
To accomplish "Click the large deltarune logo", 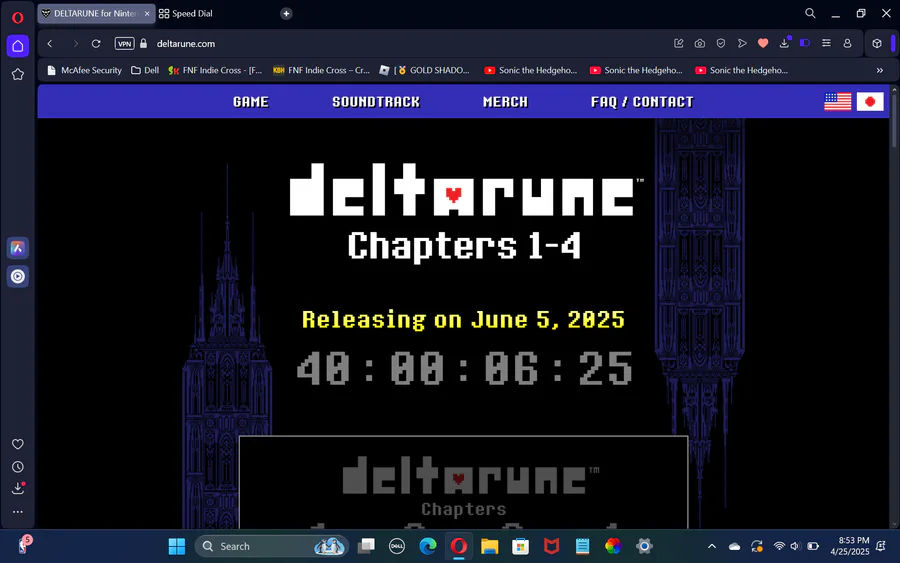I will pos(465,191).
